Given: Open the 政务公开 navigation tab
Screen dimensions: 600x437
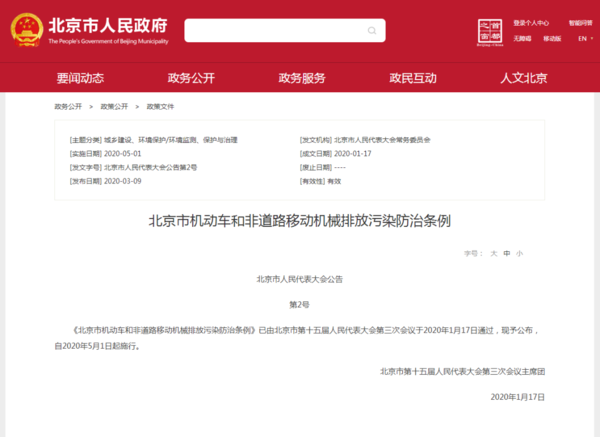Looking at the screenshot, I should 191,78.
